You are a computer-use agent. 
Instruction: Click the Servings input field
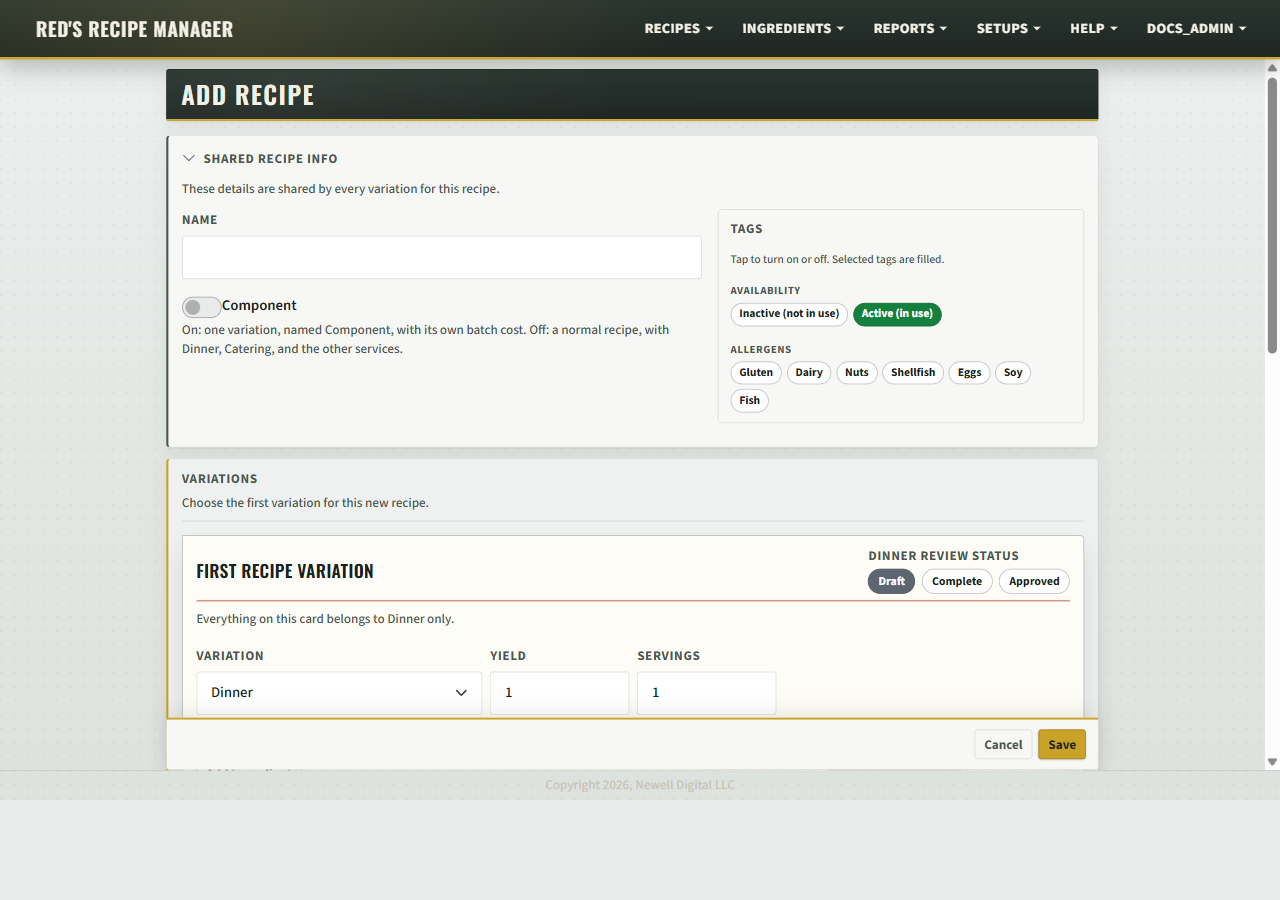click(707, 693)
